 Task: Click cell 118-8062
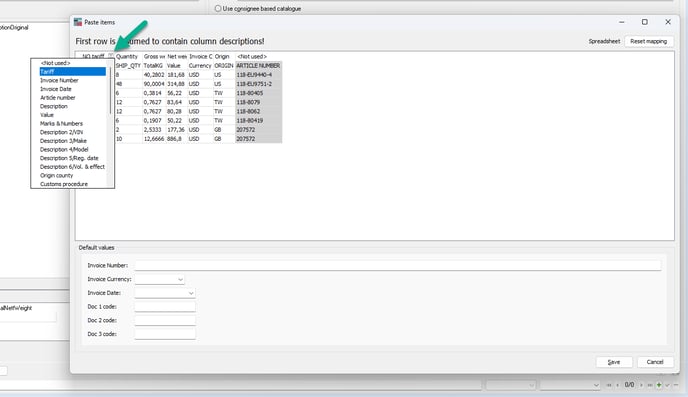[x=258, y=111]
